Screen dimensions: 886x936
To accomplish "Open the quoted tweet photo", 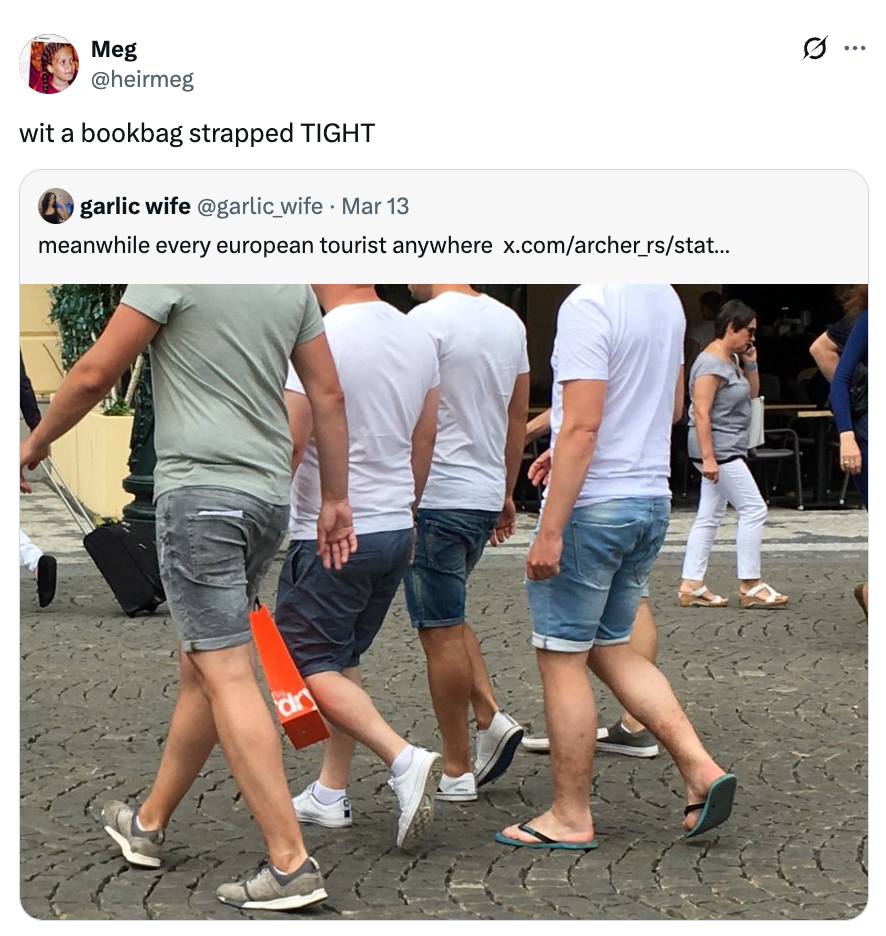I will 444,602.
